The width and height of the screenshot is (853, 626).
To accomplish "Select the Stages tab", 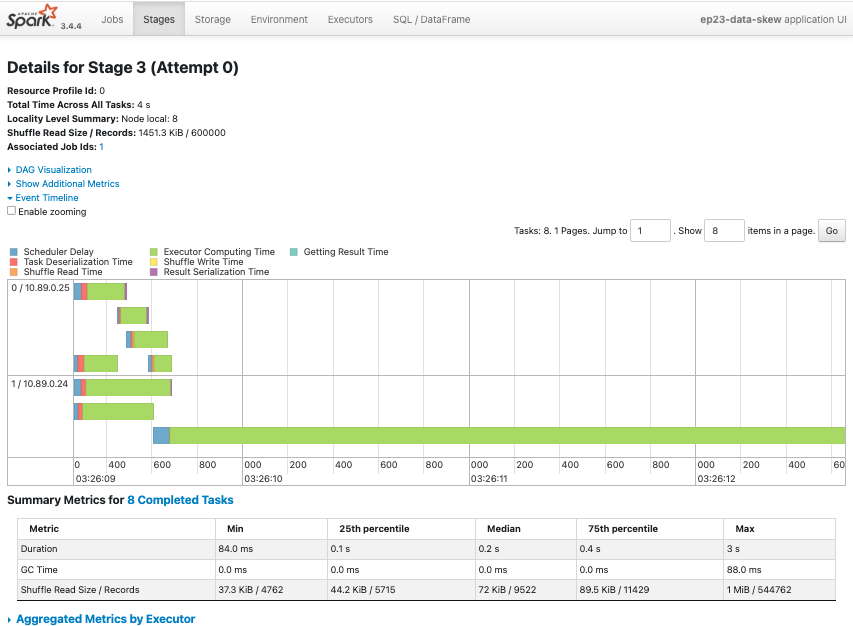I will click(159, 19).
